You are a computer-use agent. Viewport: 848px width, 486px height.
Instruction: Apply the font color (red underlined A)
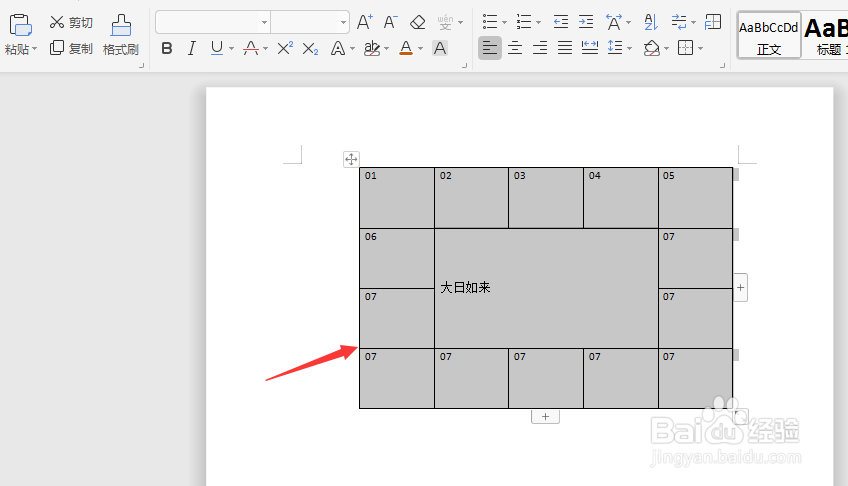pyautogui.click(x=406, y=48)
